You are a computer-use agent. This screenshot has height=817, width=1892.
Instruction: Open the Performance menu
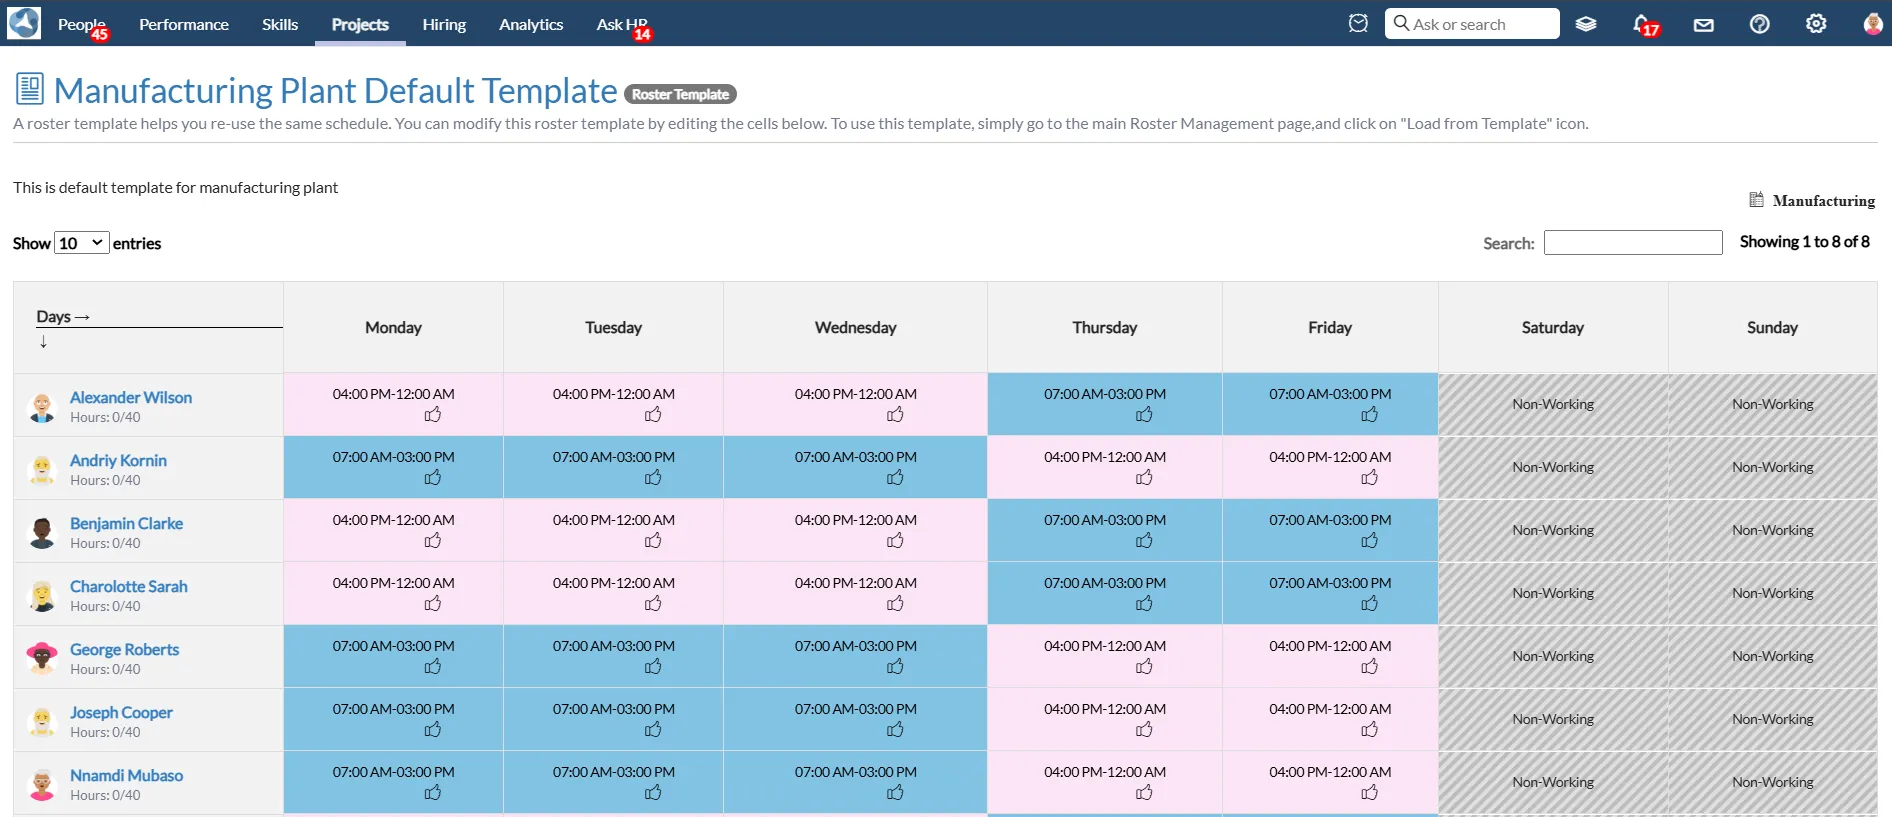[x=184, y=24]
